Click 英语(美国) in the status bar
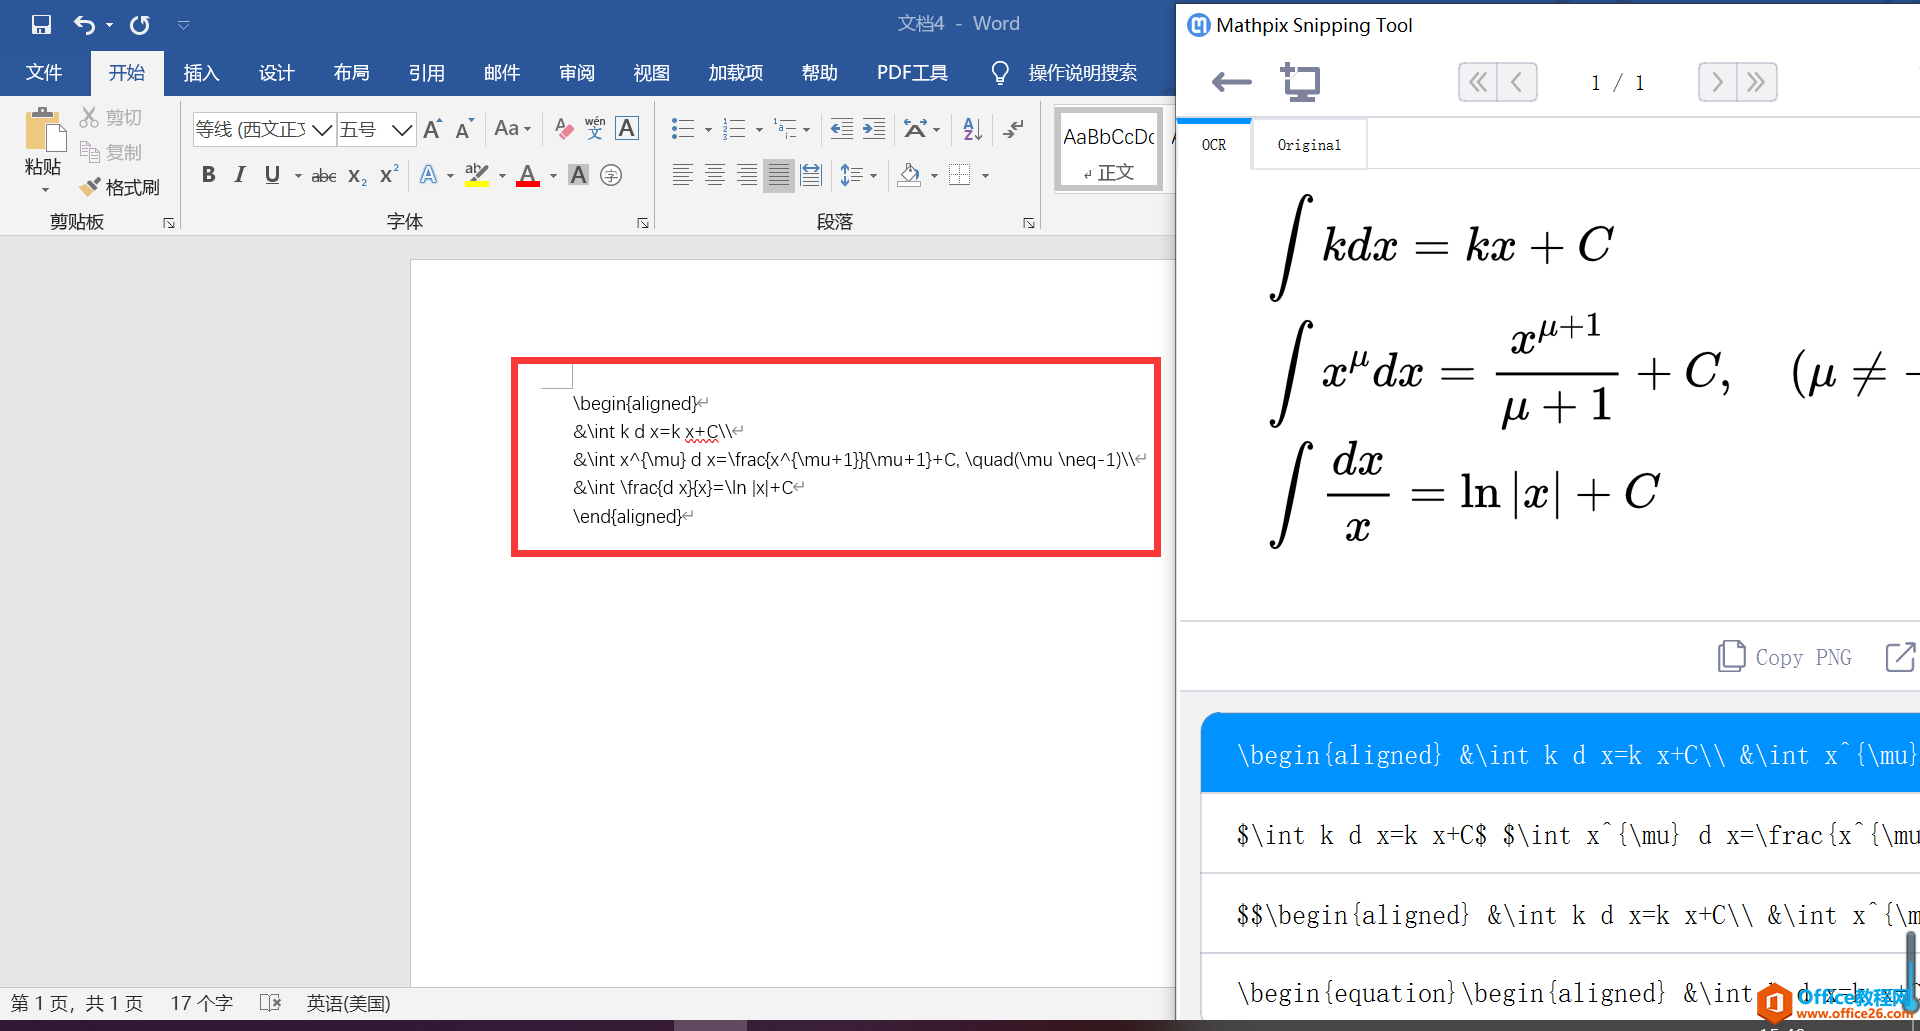The height and width of the screenshot is (1031, 1920). click(348, 1003)
